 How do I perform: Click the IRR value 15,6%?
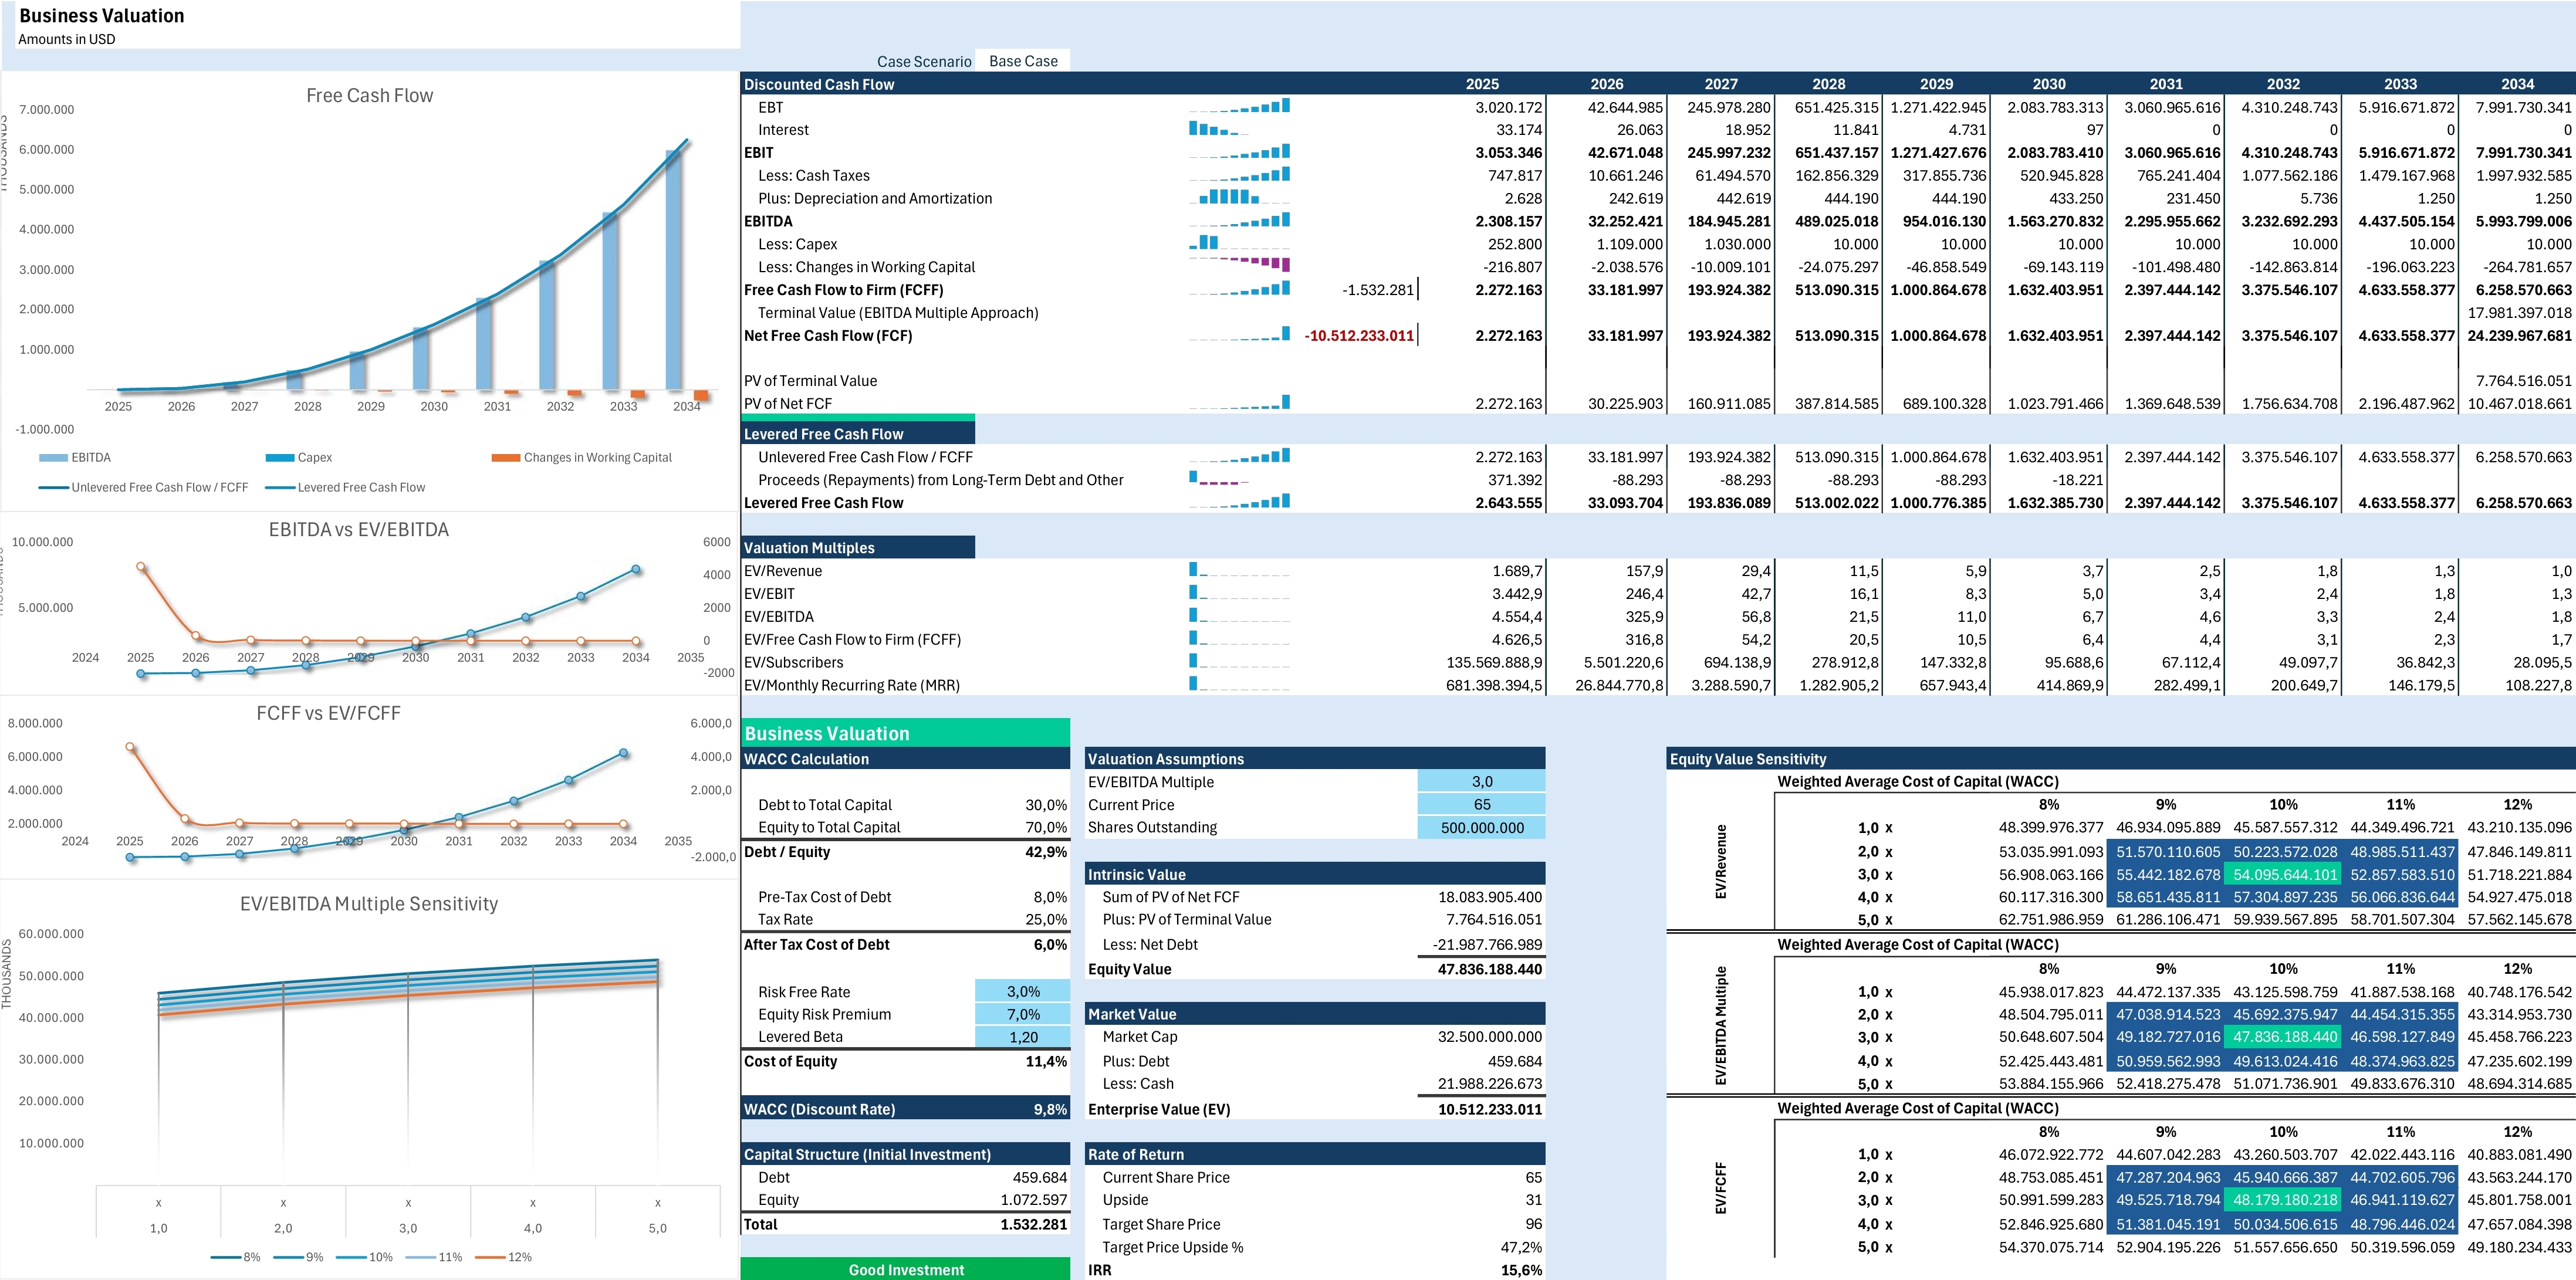click(x=1521, y=1270)
